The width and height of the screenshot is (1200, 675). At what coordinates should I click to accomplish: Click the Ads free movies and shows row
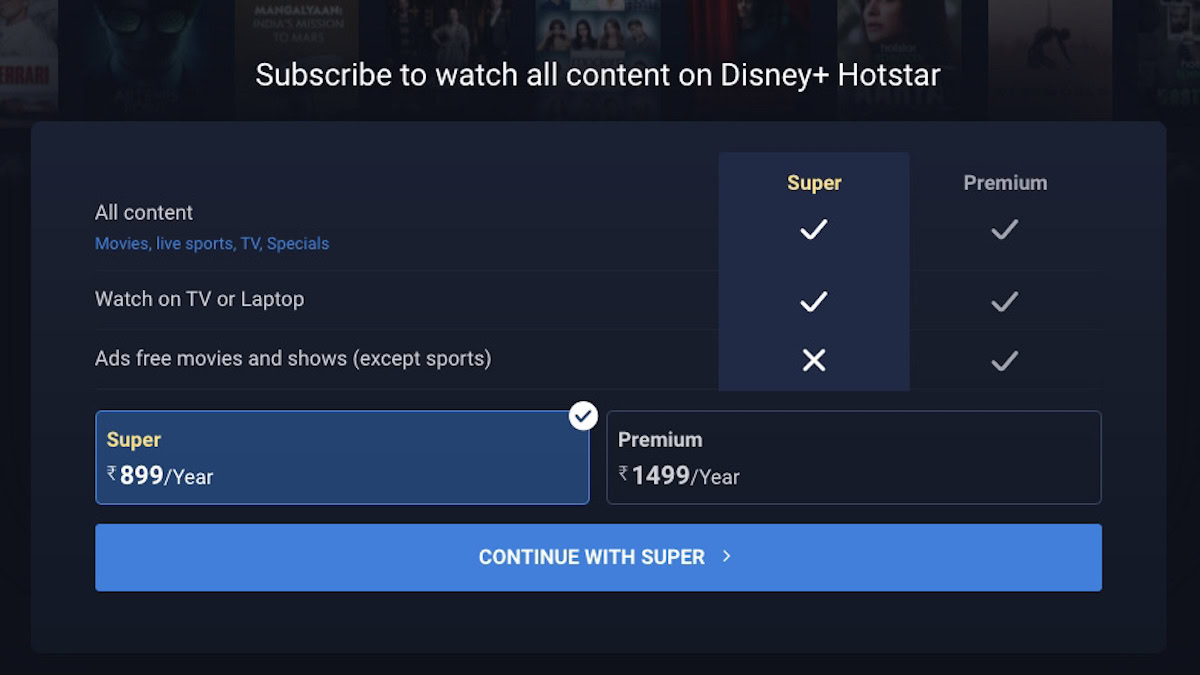click(293, 358)
